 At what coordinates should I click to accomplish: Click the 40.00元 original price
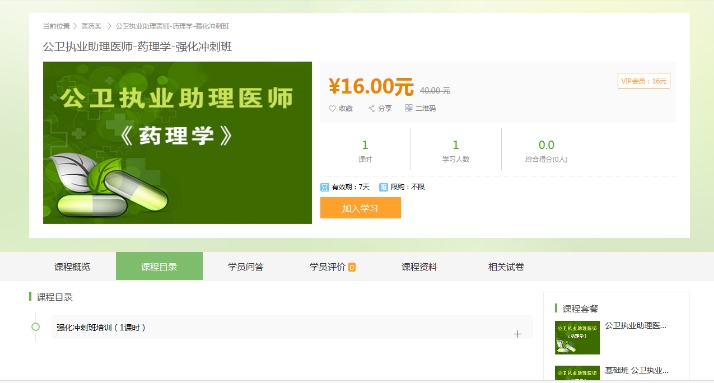[x=435, y=91]
